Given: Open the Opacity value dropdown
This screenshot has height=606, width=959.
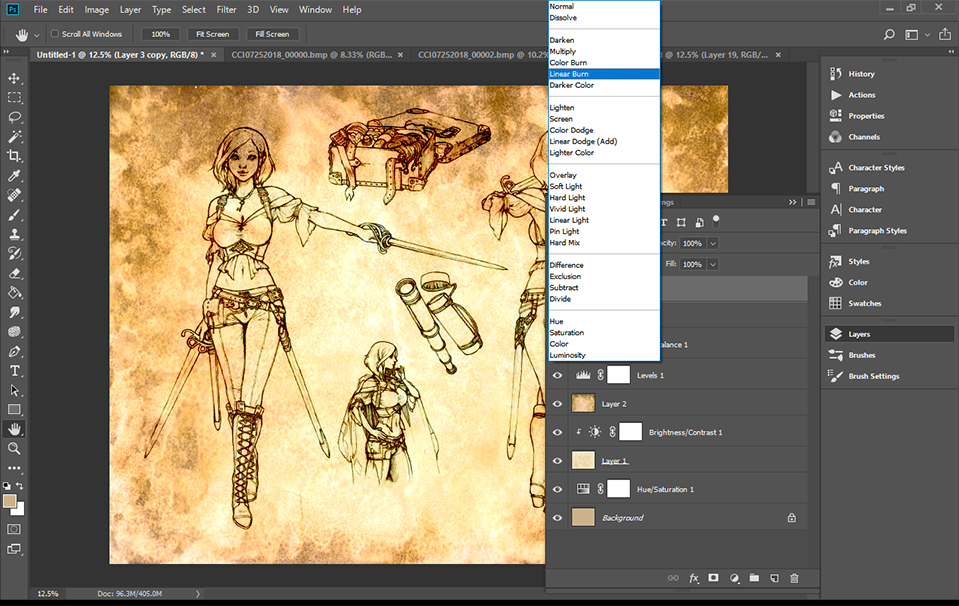Looking at the screenshot, I should (713, 243).
